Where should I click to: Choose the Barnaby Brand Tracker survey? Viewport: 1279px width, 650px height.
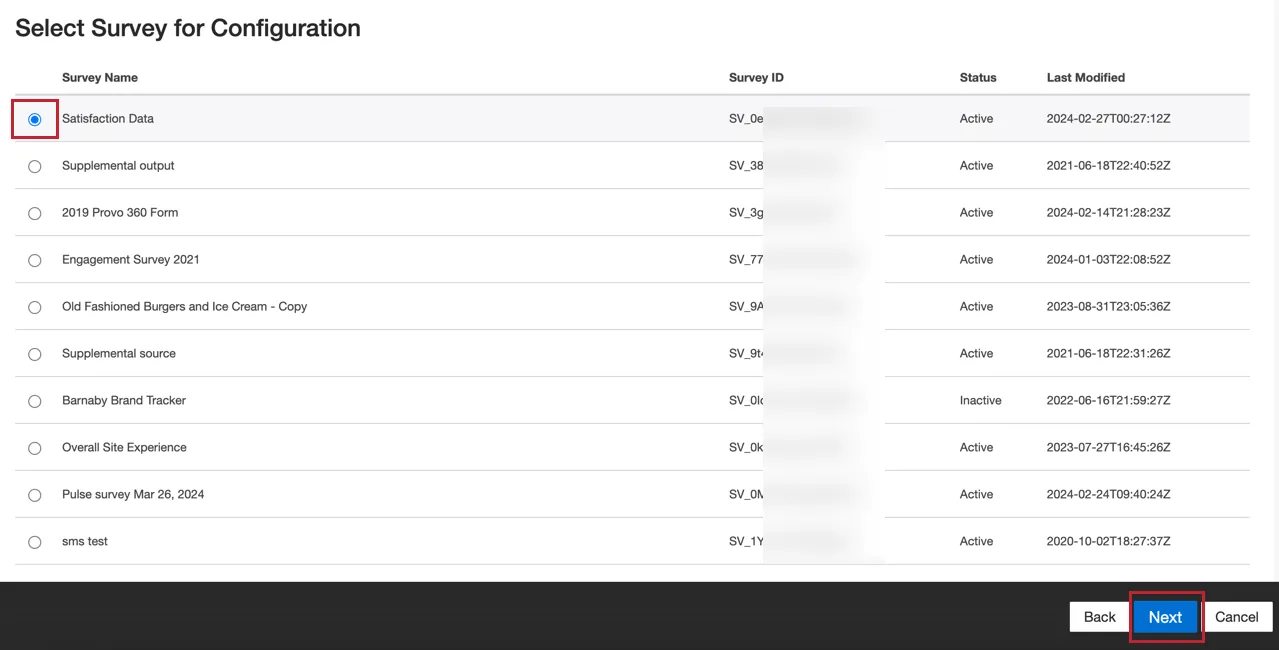(x=34, y=400)
